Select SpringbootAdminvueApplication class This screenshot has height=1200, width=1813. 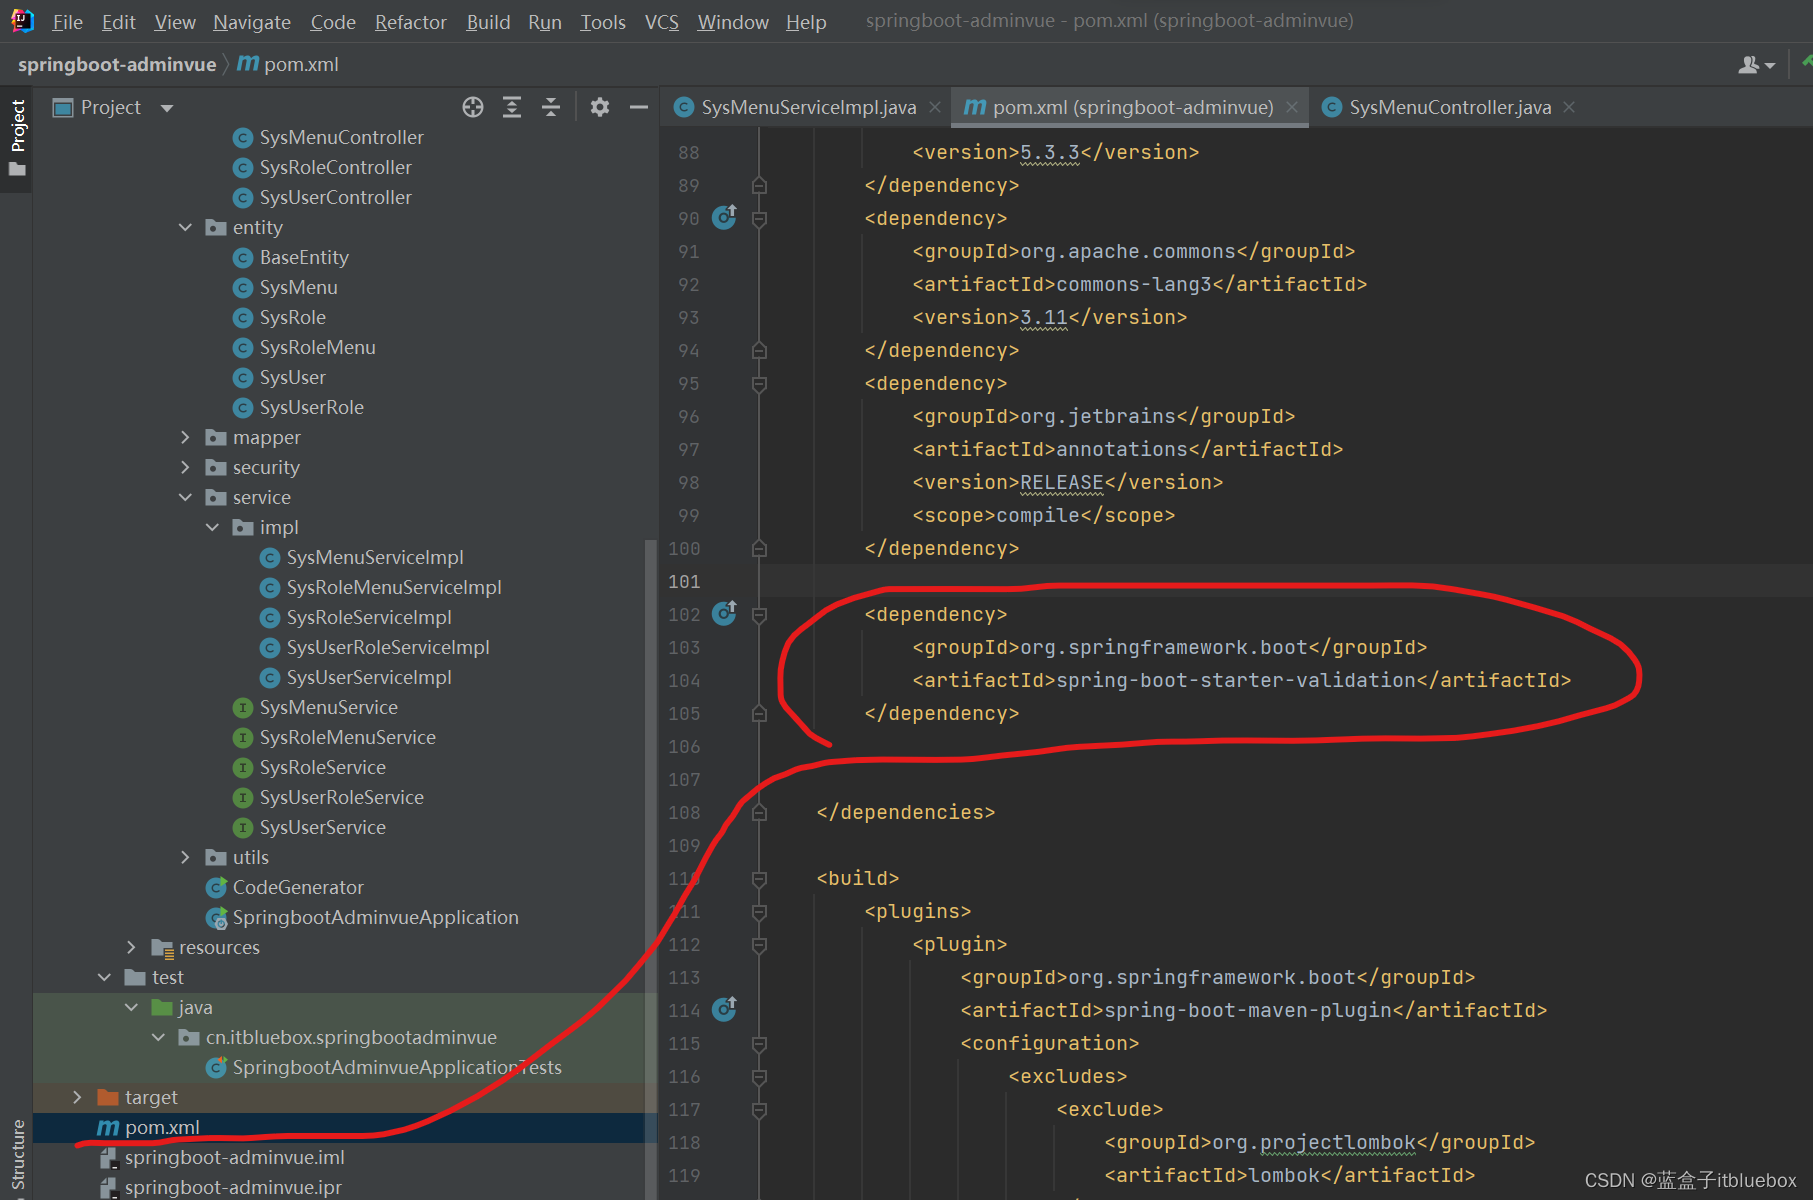click(x=375, y=917)
